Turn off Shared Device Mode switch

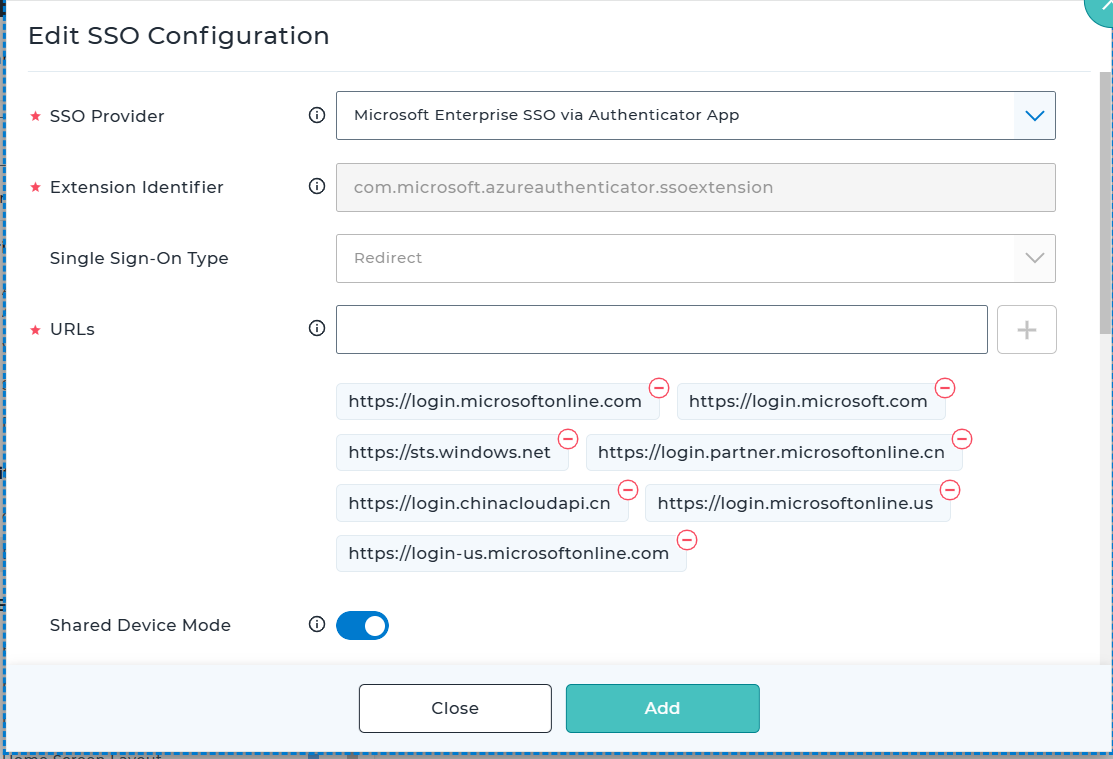(x=362, y=626)
